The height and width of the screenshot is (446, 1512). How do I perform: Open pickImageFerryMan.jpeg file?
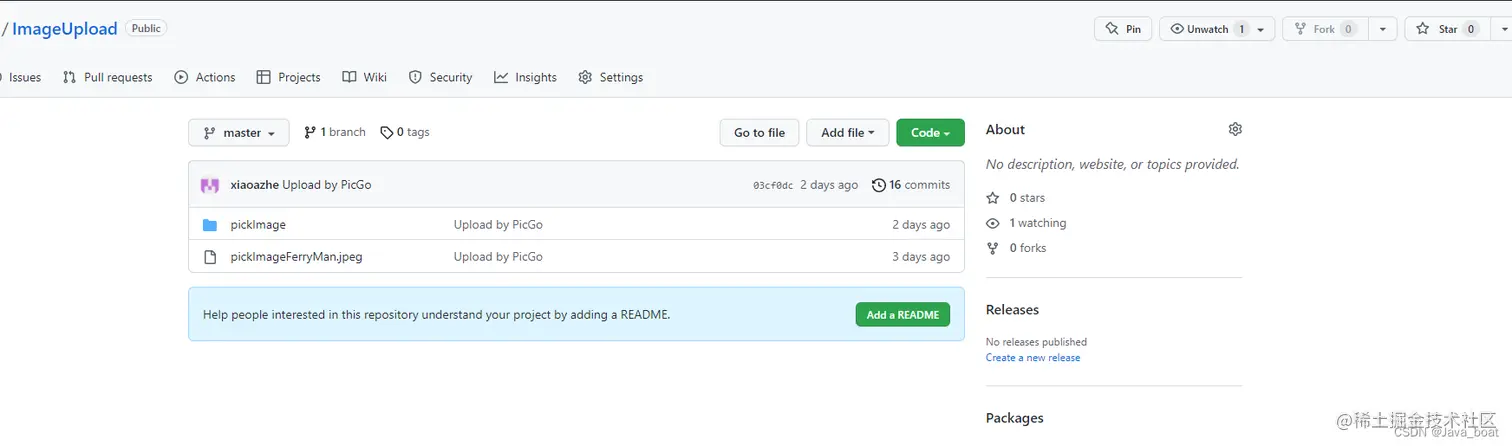tap(296, 257)
